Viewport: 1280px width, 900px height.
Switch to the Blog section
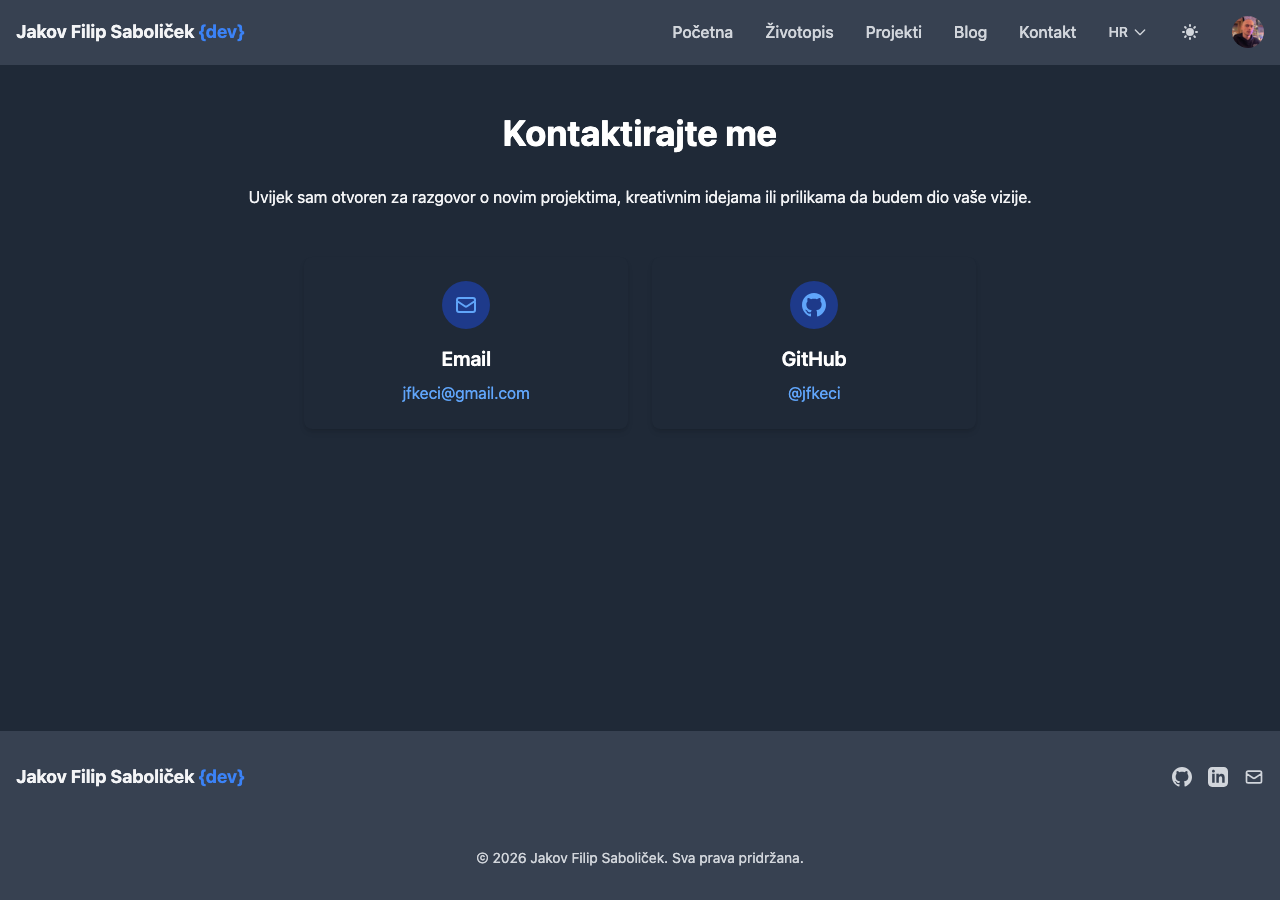(x=969, y=32)
